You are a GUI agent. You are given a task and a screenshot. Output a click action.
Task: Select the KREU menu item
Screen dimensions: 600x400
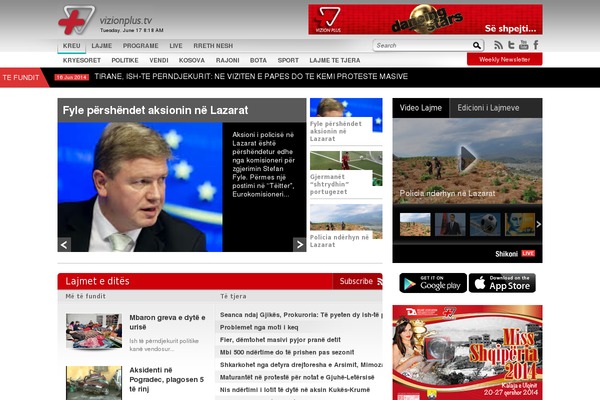pyautogui.click(x=72, y=46)
